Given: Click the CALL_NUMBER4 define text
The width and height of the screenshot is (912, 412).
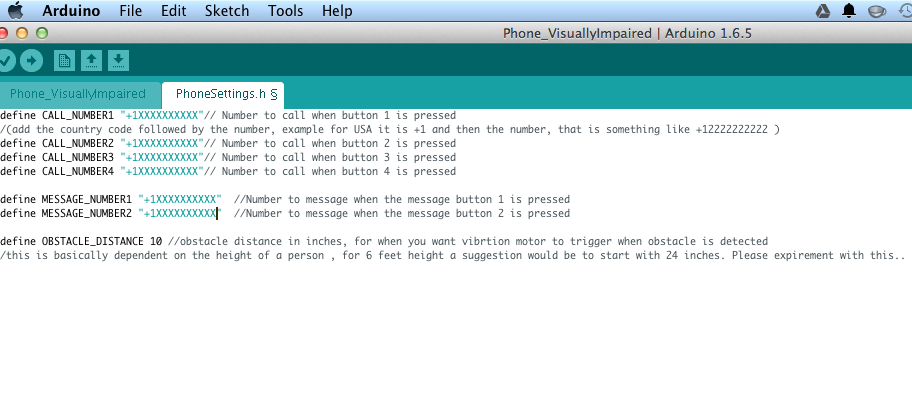Looking at the screenshot, I should (x=57, y=171).
